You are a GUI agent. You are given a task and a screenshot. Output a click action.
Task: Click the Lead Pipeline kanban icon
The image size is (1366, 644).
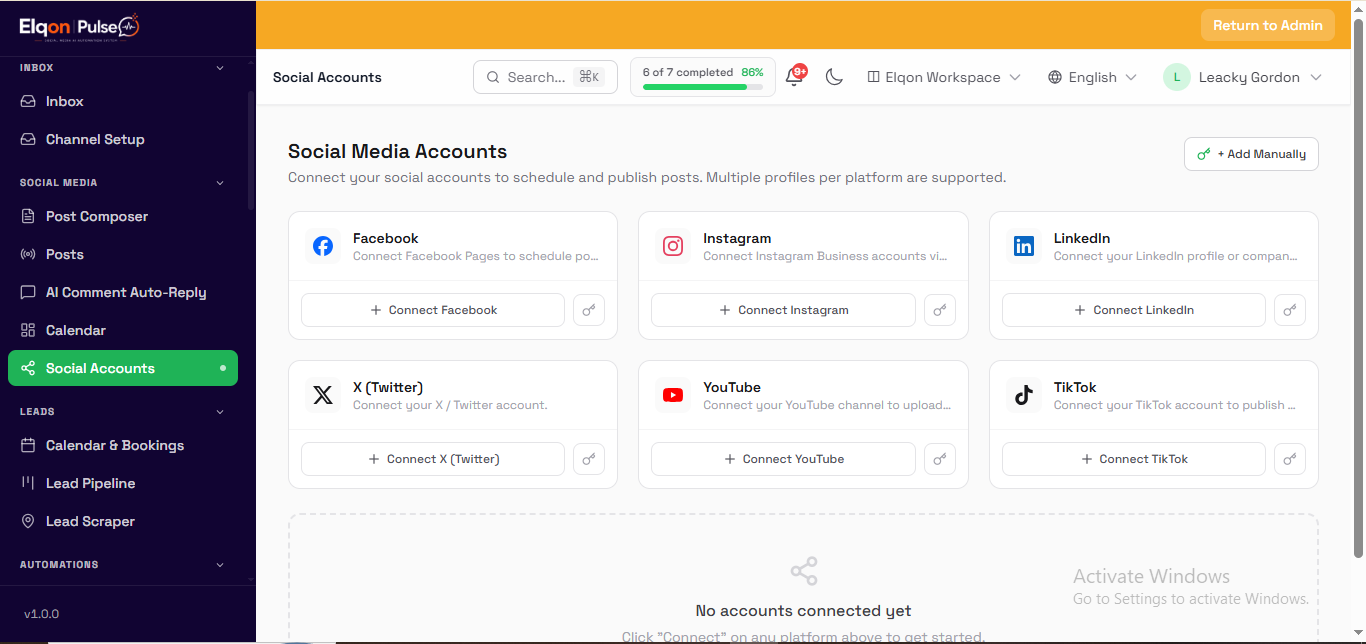pyautogui.click(x=28, y=483)
